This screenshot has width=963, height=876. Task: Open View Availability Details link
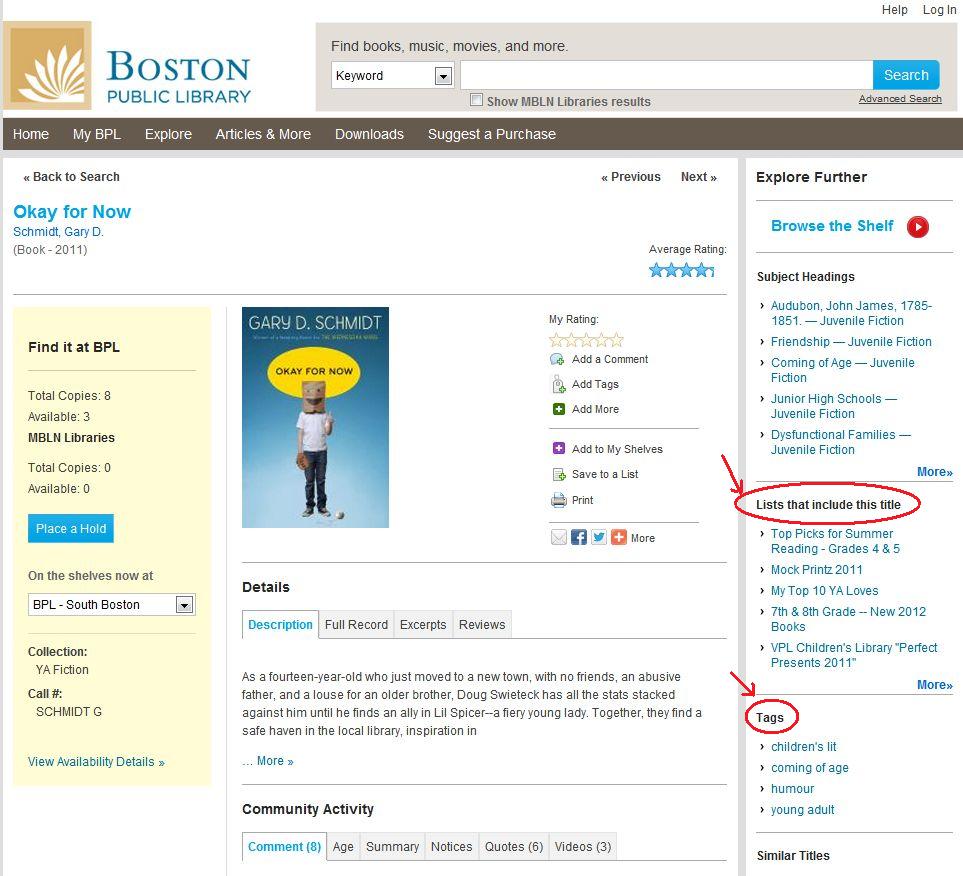(96, 762)
